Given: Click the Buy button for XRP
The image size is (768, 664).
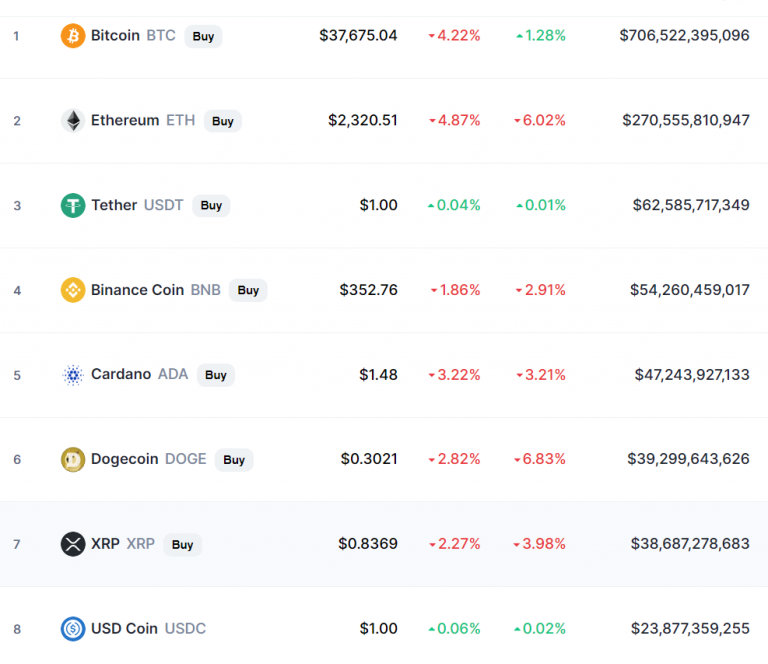Looking at the screenshot, I should pyautogui.click(x=182, y=545).
